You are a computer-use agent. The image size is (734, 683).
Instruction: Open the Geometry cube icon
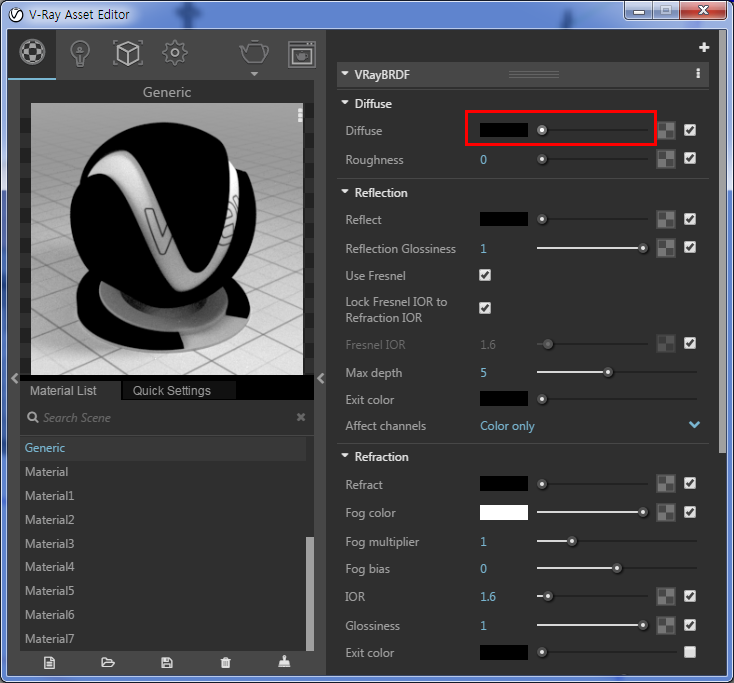tap(127, 53)
